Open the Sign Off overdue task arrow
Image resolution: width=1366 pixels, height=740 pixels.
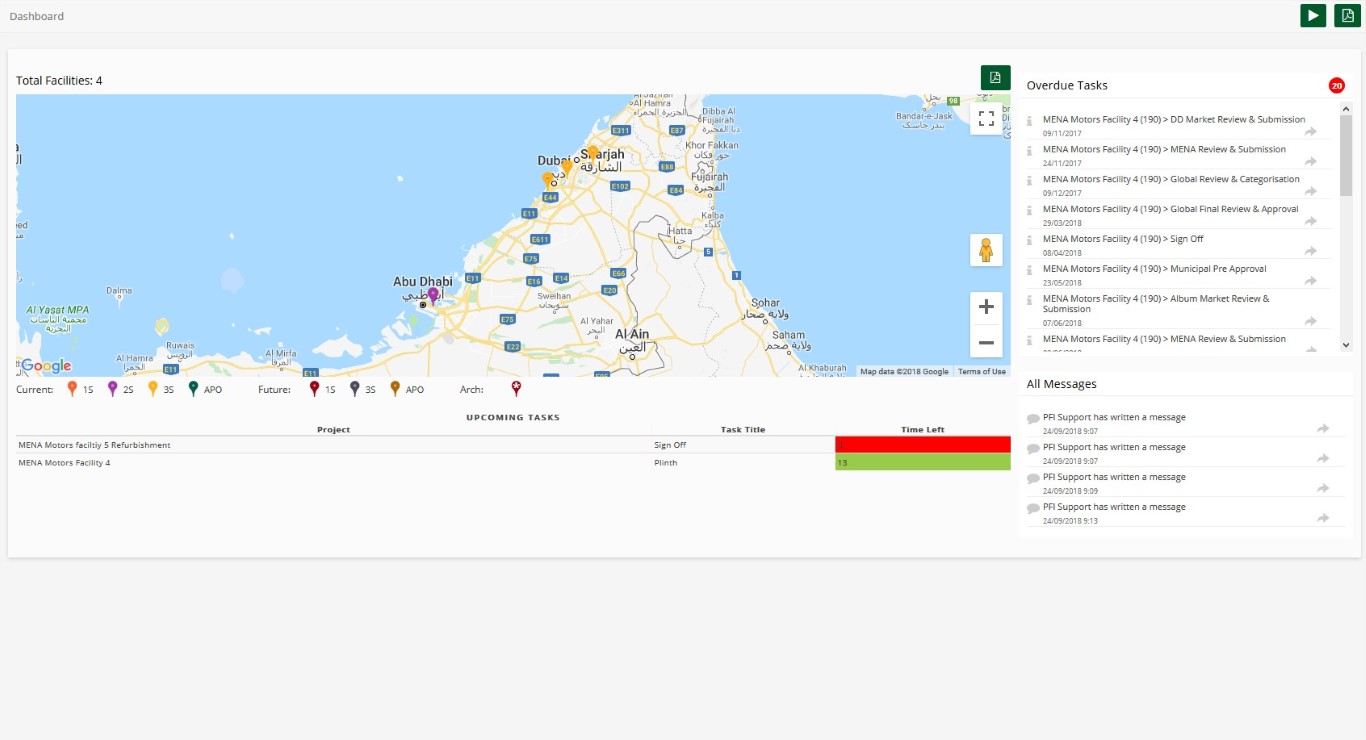click(x=1310, y=251)
